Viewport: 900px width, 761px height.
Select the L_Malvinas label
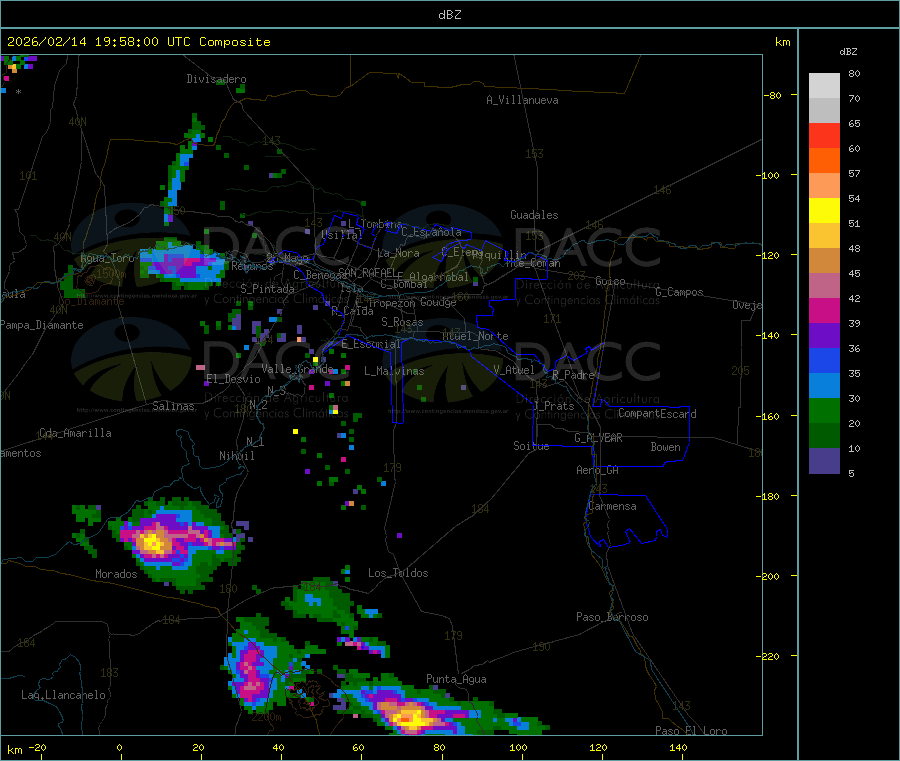tap(394, 371)
